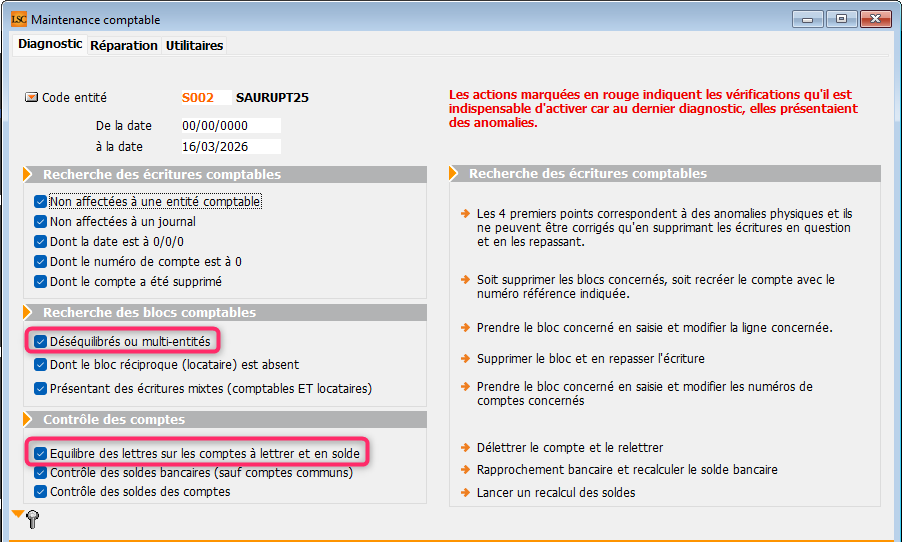Open the 'Code entité' dropdown icon

31,98
